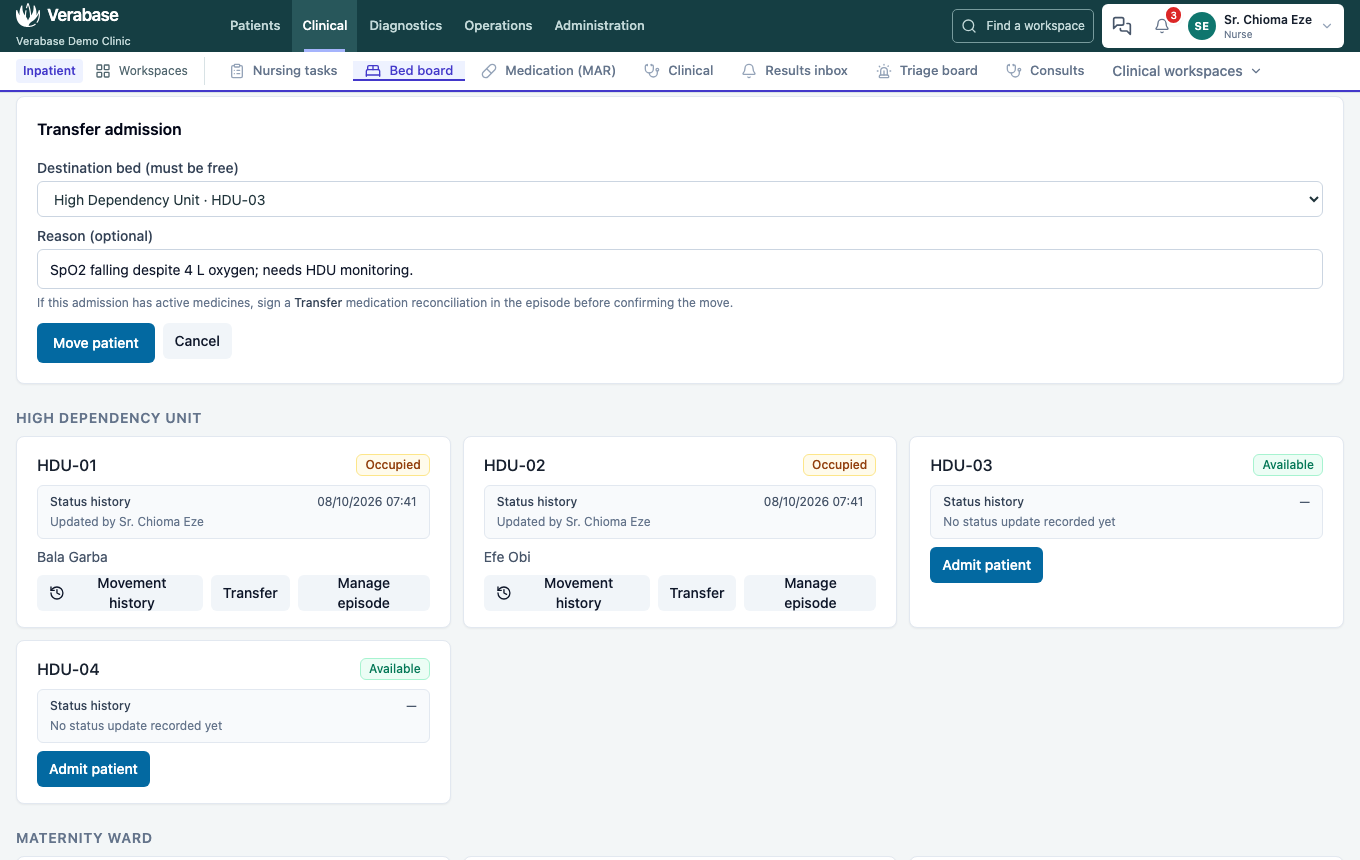Image resolution: width=1360 pixels, height=860 pixels.
Task: Confirm with Move patient button
Action: pos(96,343)
